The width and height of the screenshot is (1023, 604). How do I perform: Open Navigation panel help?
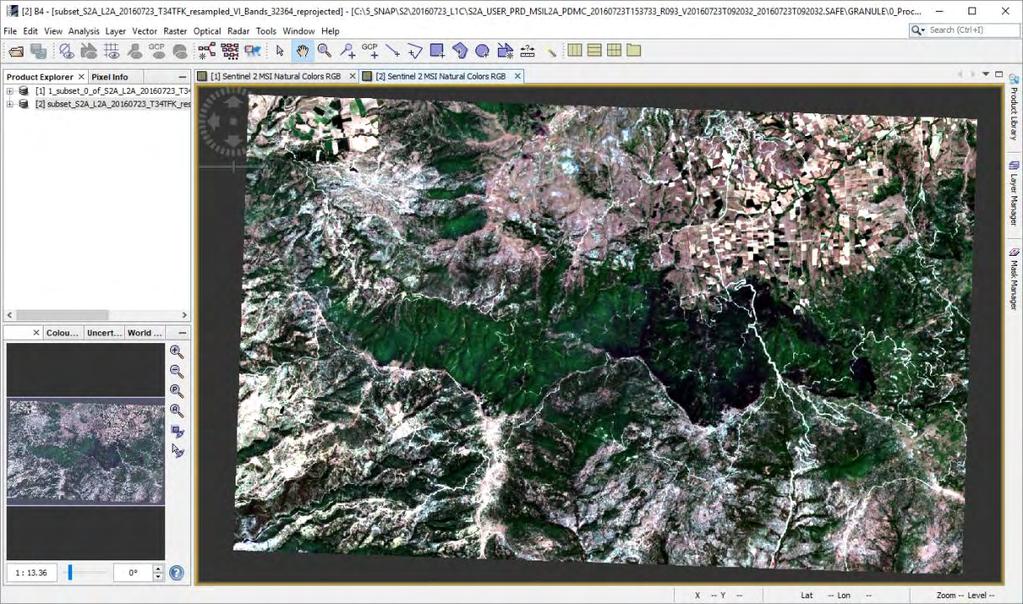(x=176, y=573)
